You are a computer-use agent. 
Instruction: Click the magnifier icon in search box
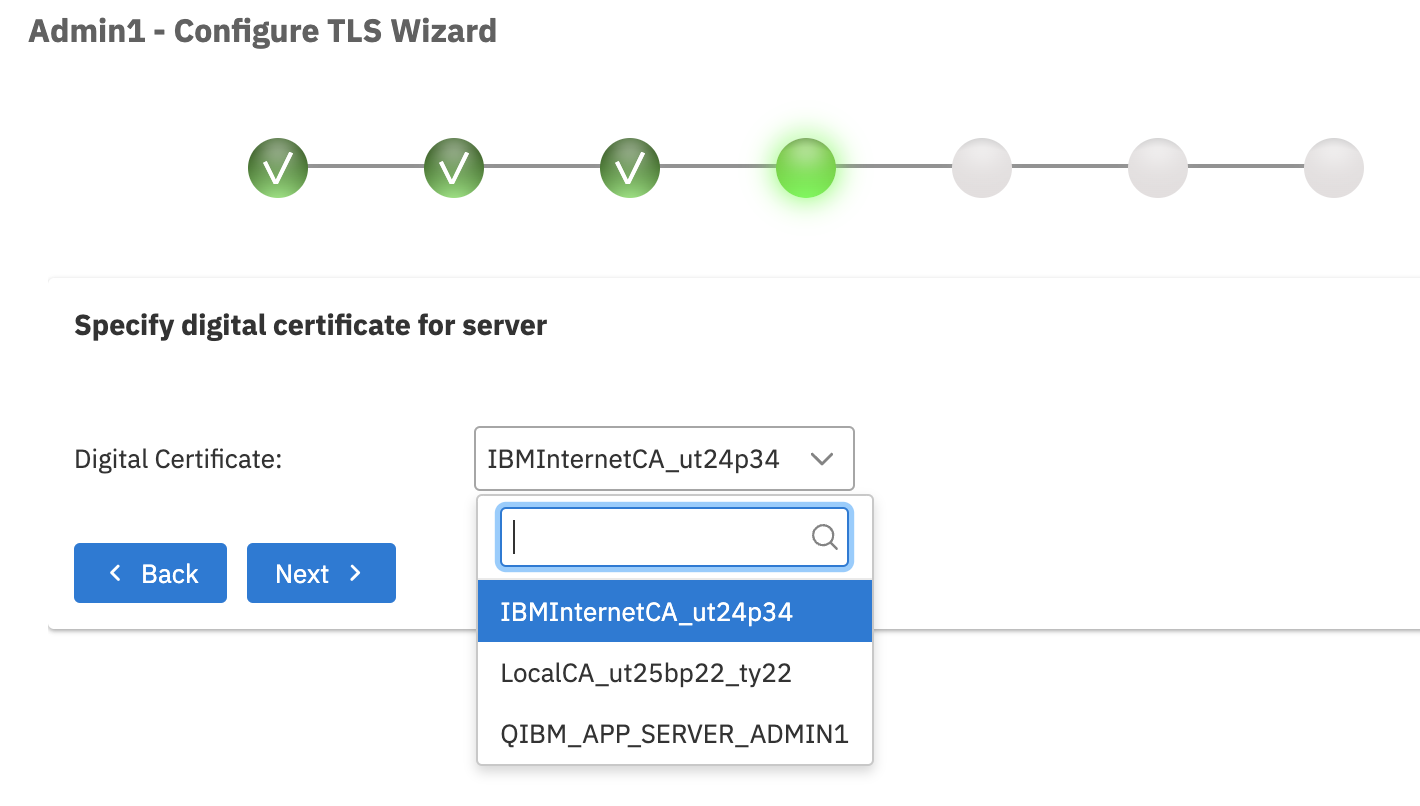(x=824, y=538)
